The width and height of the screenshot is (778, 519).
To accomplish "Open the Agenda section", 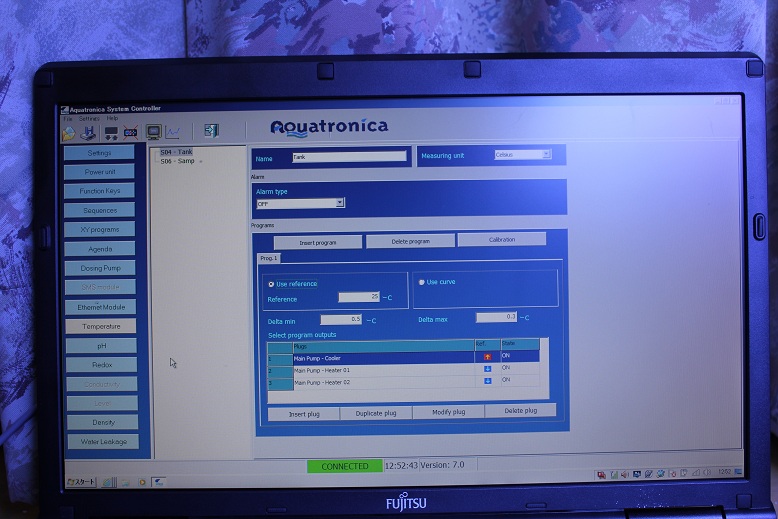I will [x=100, y=249].
